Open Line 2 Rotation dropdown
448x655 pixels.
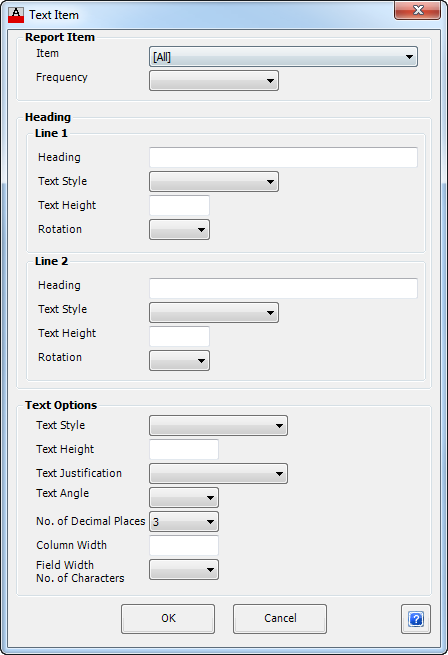click(x=179, y=361)
